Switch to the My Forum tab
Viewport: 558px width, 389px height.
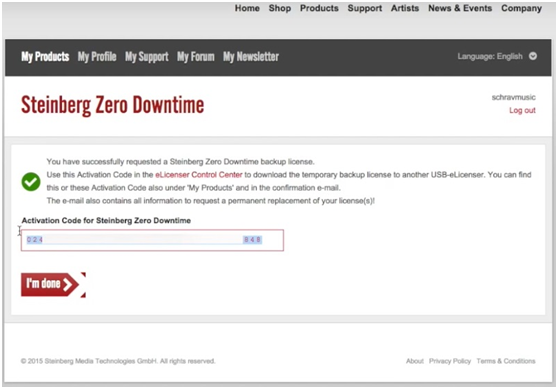196,57
